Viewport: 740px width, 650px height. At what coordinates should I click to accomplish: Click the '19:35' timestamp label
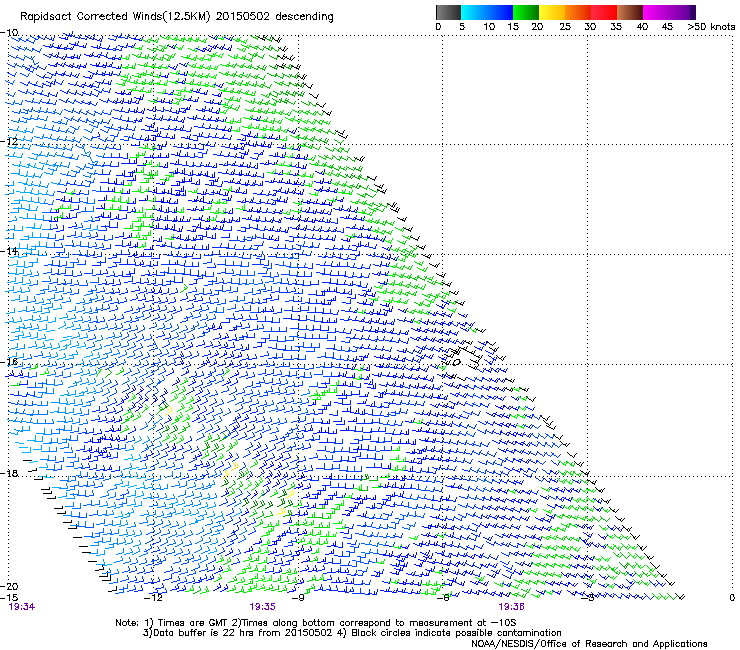coord(262,607)
